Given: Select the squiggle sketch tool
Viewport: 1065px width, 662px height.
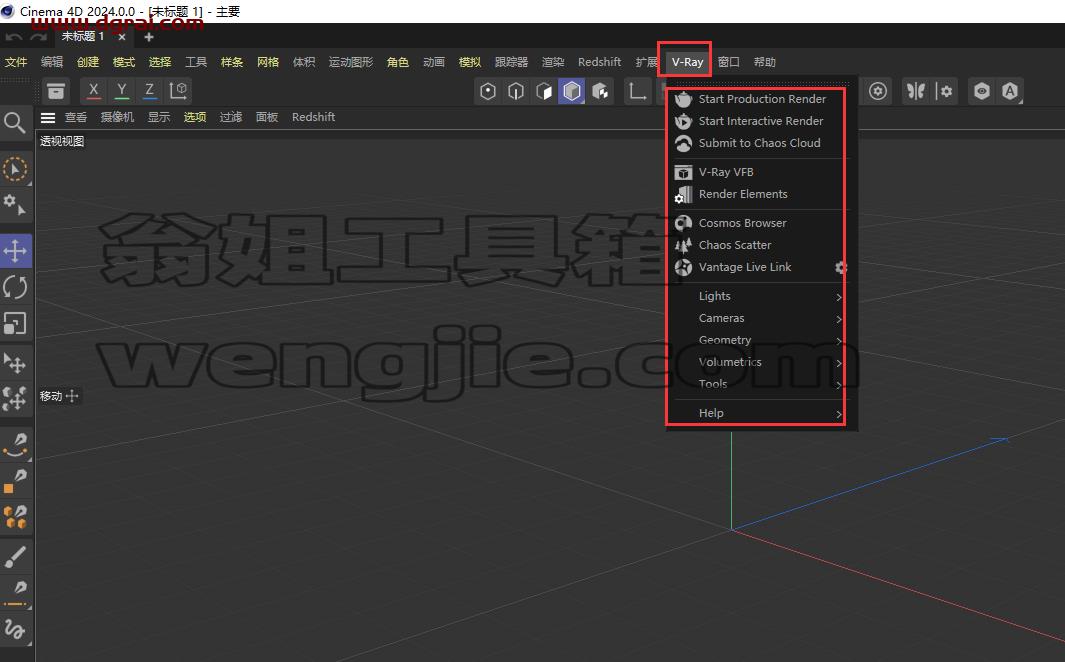Looking at the screenshot, I should pyautogui.click(x=15, y=629).
